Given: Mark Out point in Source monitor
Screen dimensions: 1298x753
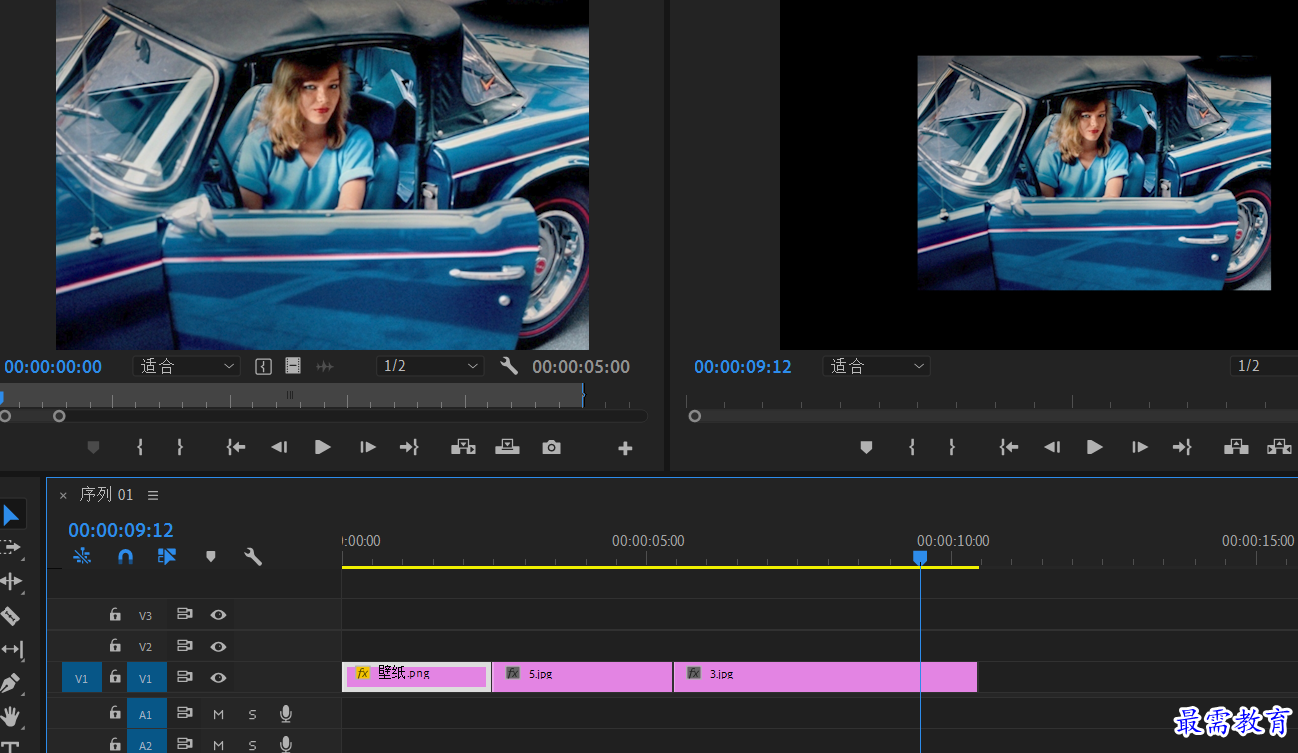Looking at the screenshot, I should (x=180, y=448).
